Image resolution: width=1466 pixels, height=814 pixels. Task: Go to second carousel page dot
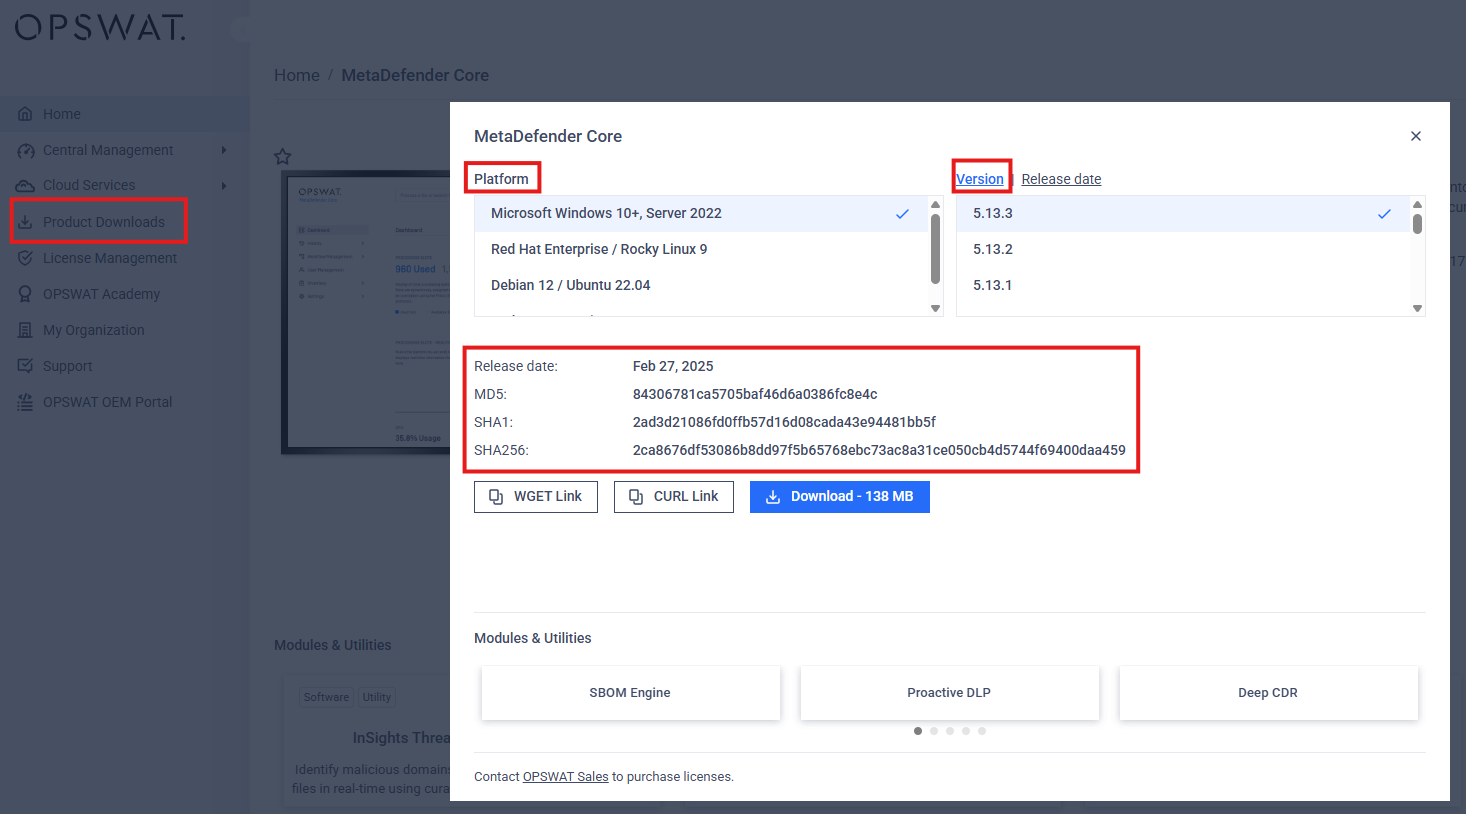tap(934, 731)
